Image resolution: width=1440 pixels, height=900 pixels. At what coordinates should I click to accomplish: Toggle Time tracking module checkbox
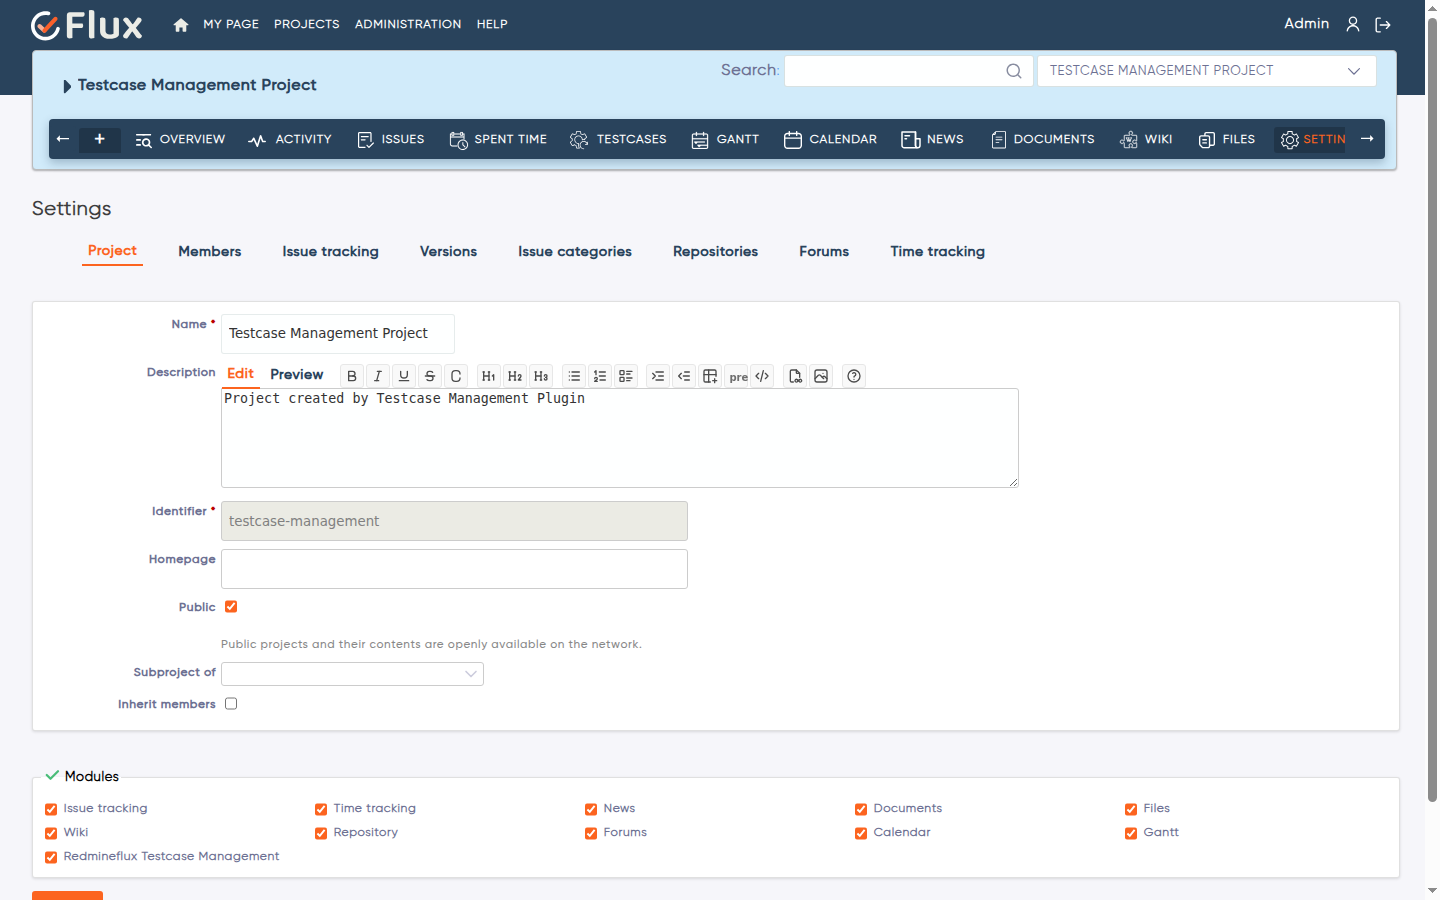(321, 809)
